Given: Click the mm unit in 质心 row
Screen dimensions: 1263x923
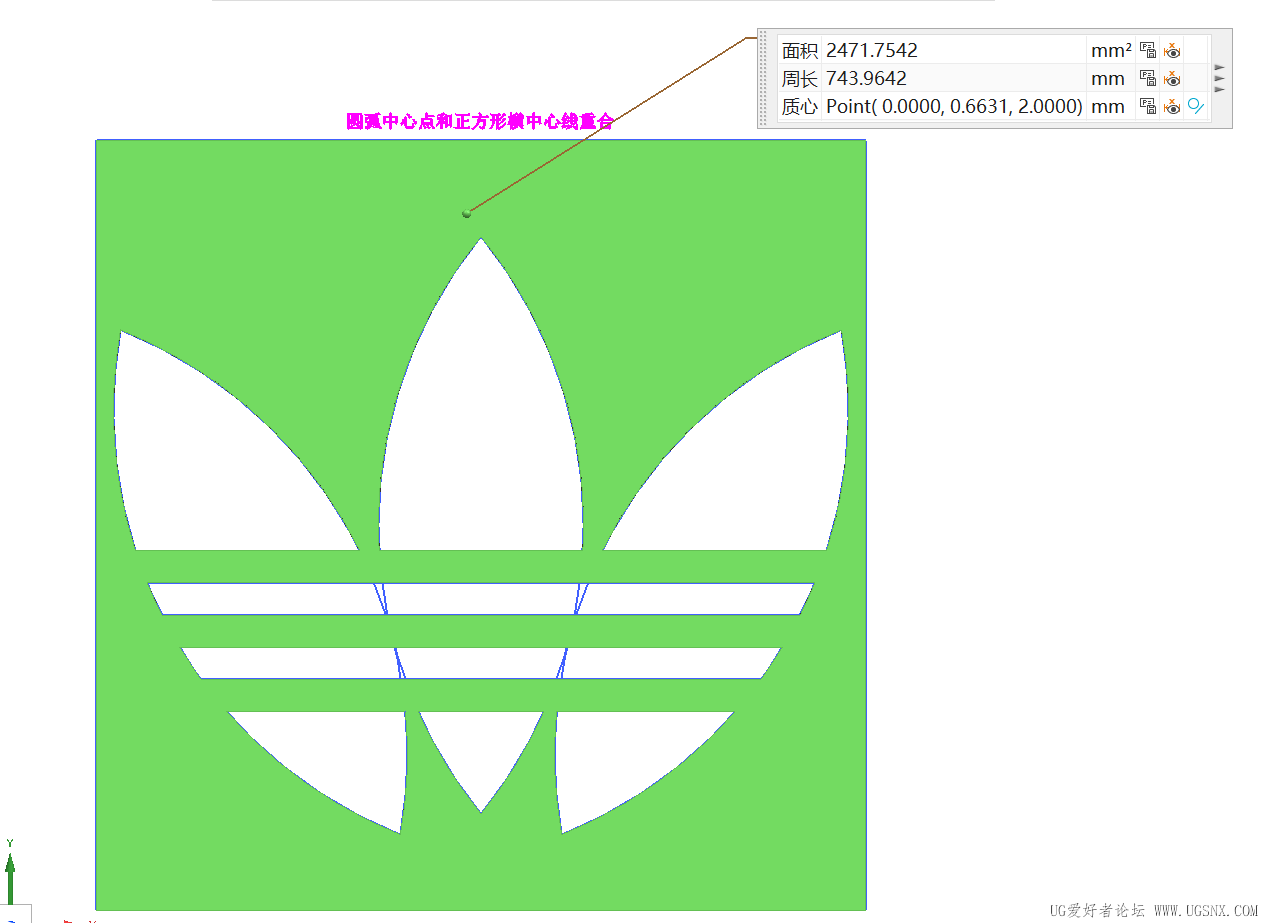Looking at the screenshot, I should [1108, 106].
